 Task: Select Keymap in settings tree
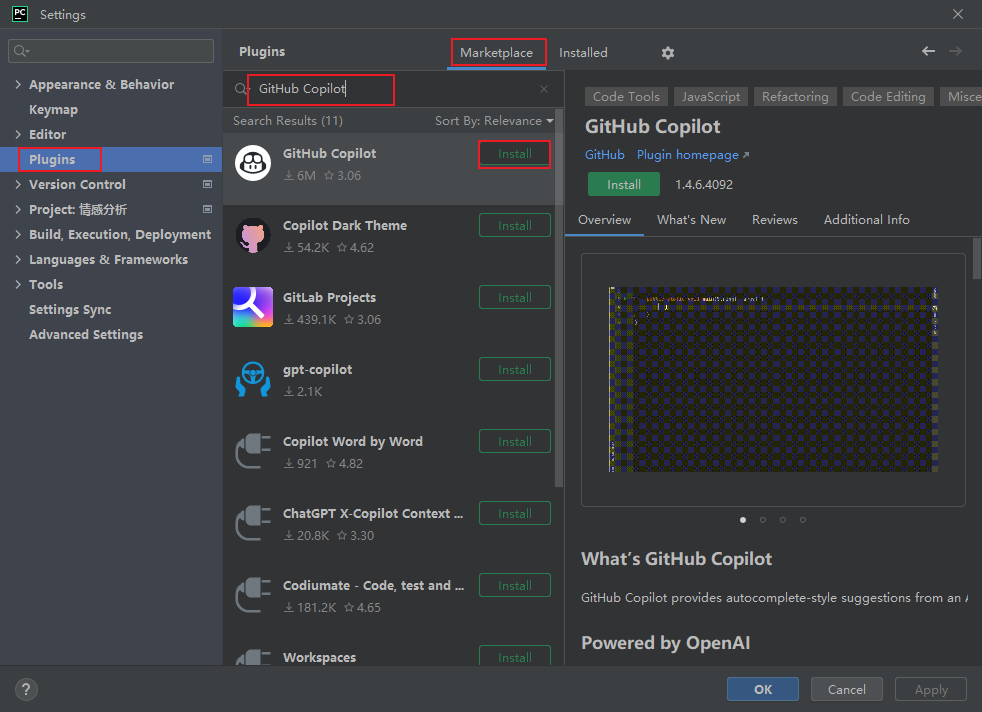coord(53,110)
